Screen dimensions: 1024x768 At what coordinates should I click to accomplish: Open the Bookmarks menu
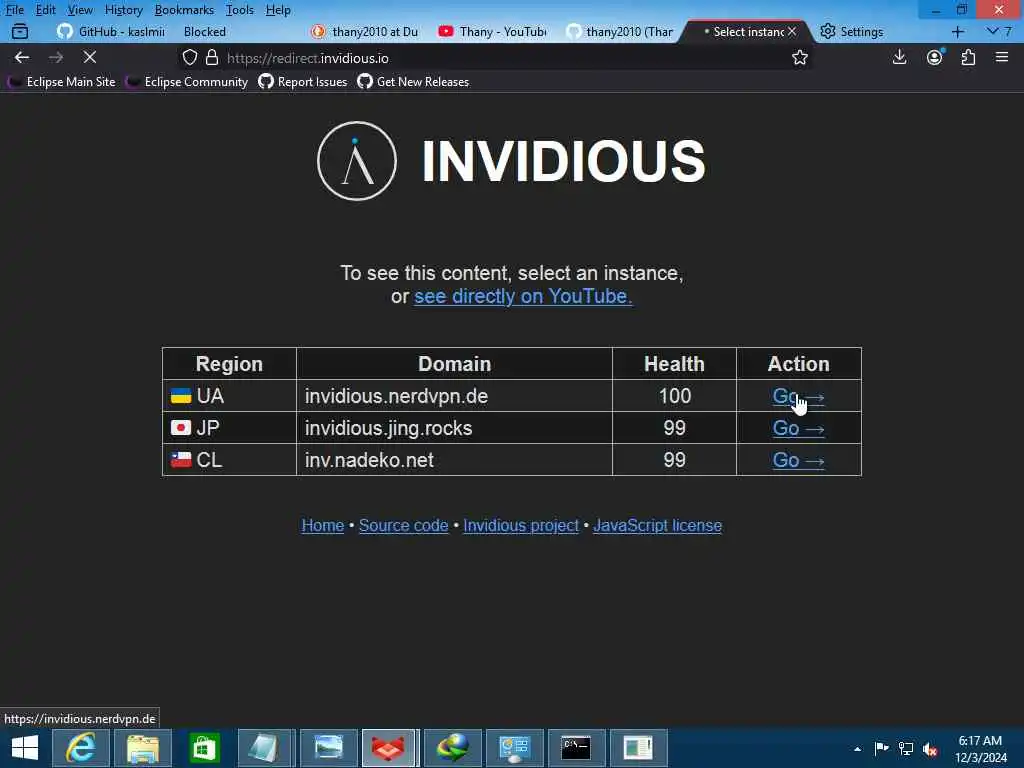click(184, 10)
